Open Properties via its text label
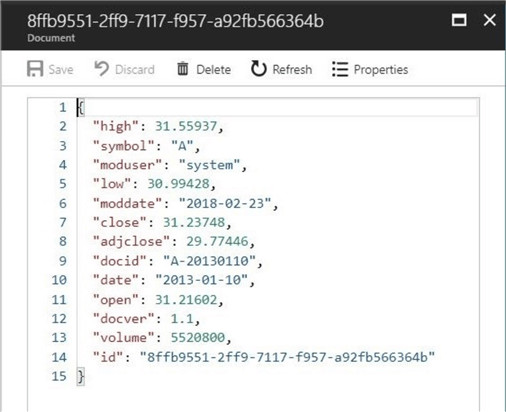The height and width of the screenshot is (412, 506). point(381,70)
